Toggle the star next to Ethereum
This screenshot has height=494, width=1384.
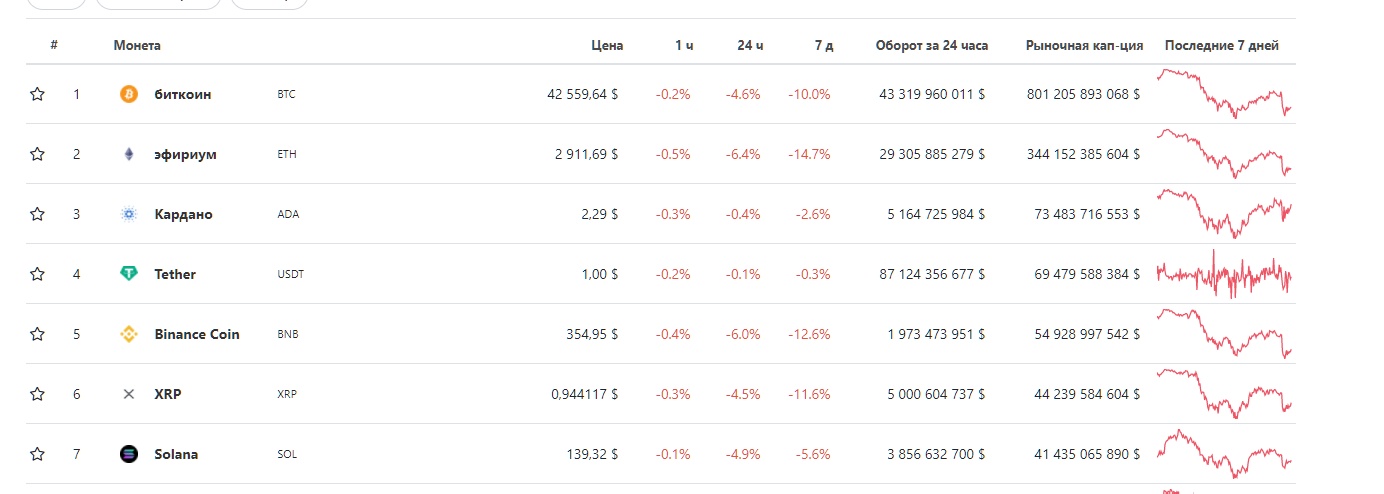pos(37,154)
